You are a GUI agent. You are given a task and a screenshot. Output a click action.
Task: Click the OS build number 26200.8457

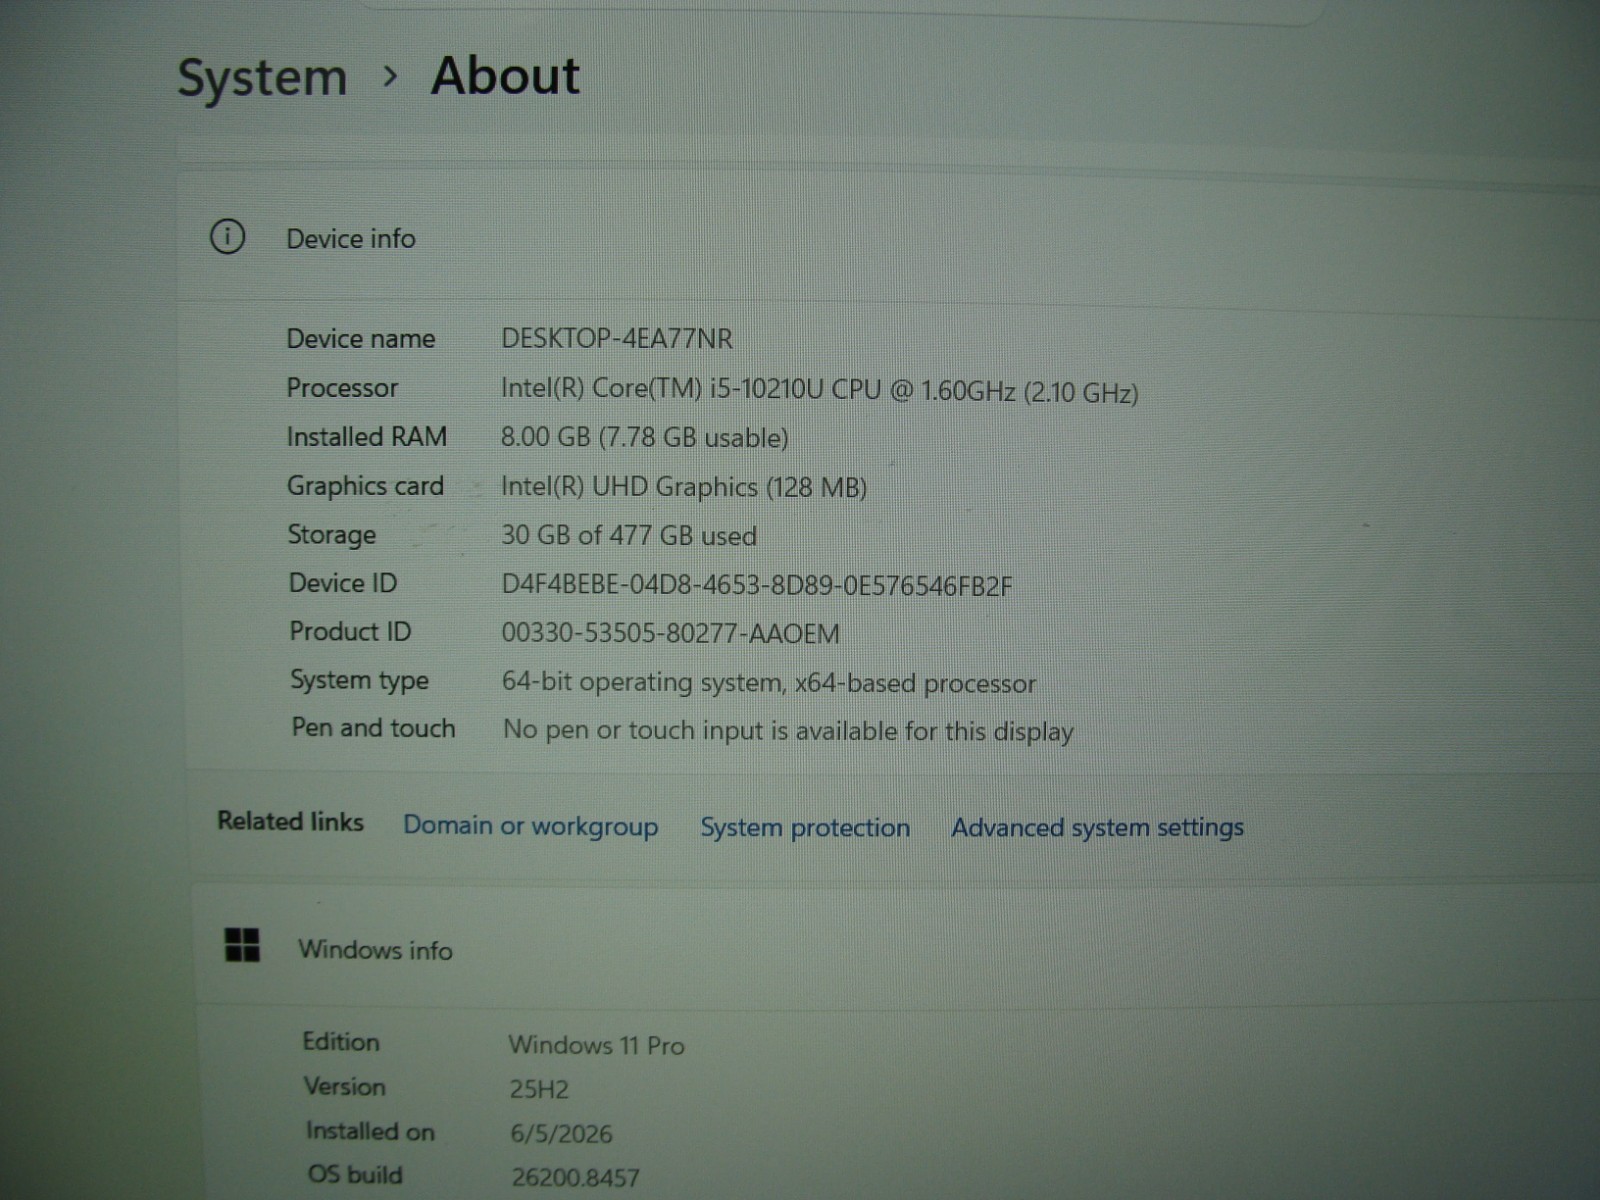pos(575,1178)
